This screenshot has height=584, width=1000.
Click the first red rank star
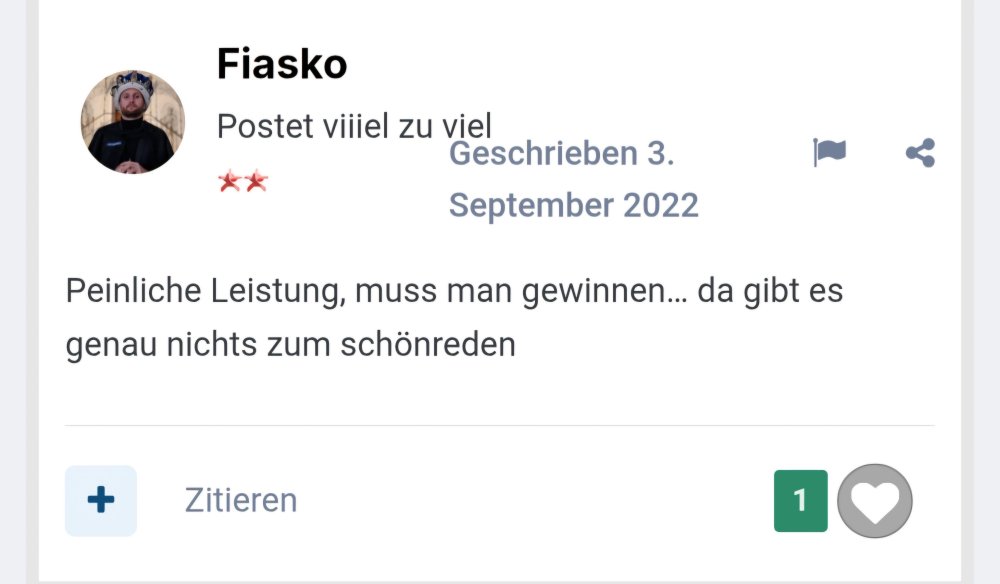coord(229,182)
